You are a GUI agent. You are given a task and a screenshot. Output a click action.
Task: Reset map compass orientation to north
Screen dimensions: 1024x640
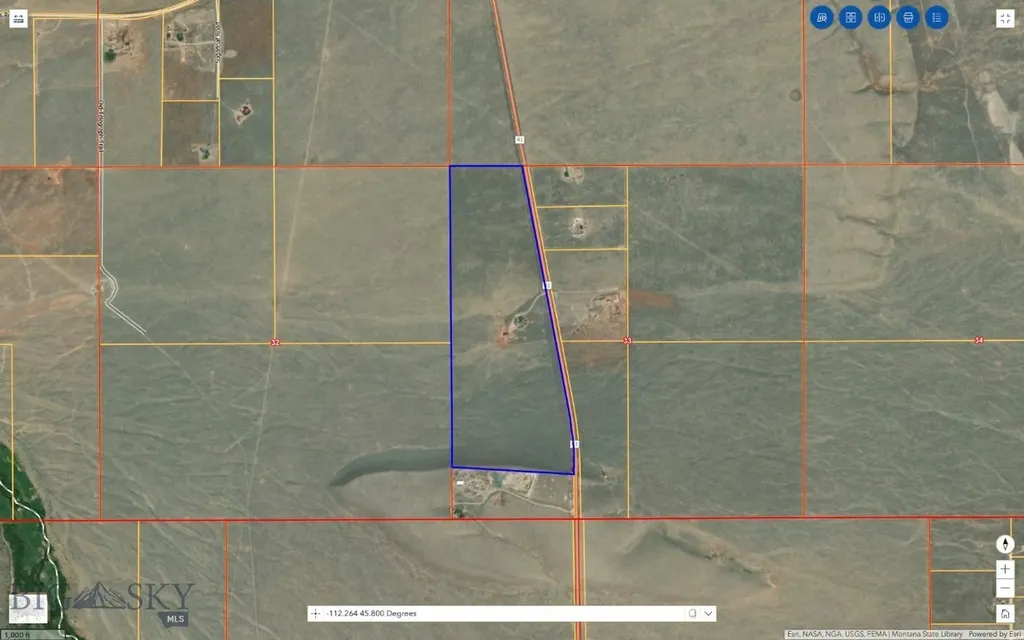click(1005, 544)
